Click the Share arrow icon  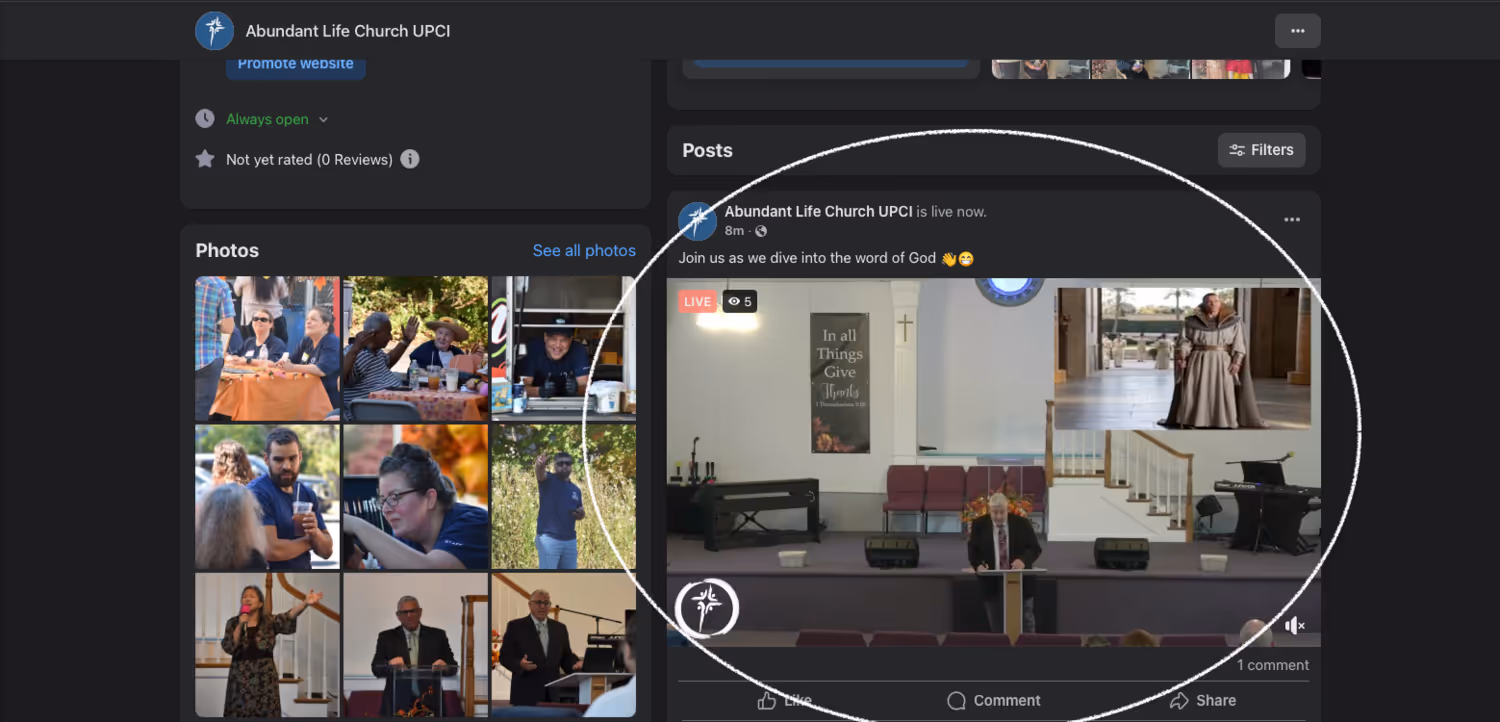point(1180,700)
